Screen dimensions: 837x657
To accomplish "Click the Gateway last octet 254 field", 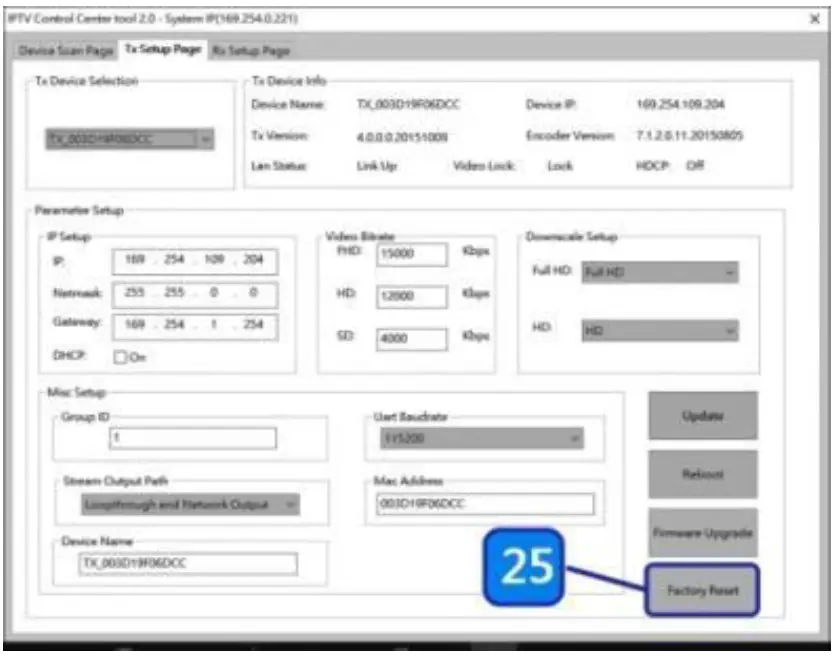I will 252,324.
